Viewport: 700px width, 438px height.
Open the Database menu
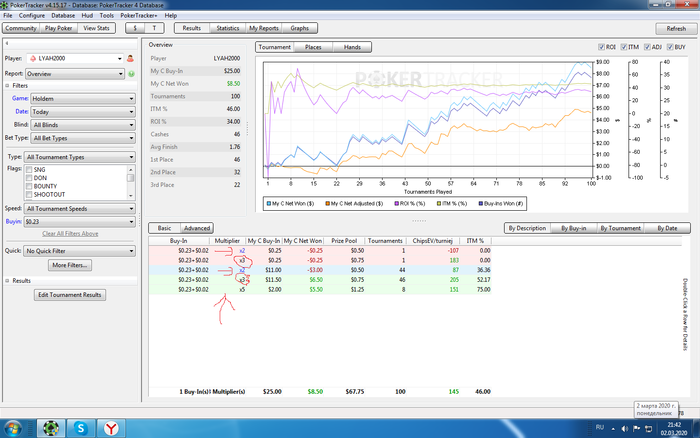click(63, 15)
